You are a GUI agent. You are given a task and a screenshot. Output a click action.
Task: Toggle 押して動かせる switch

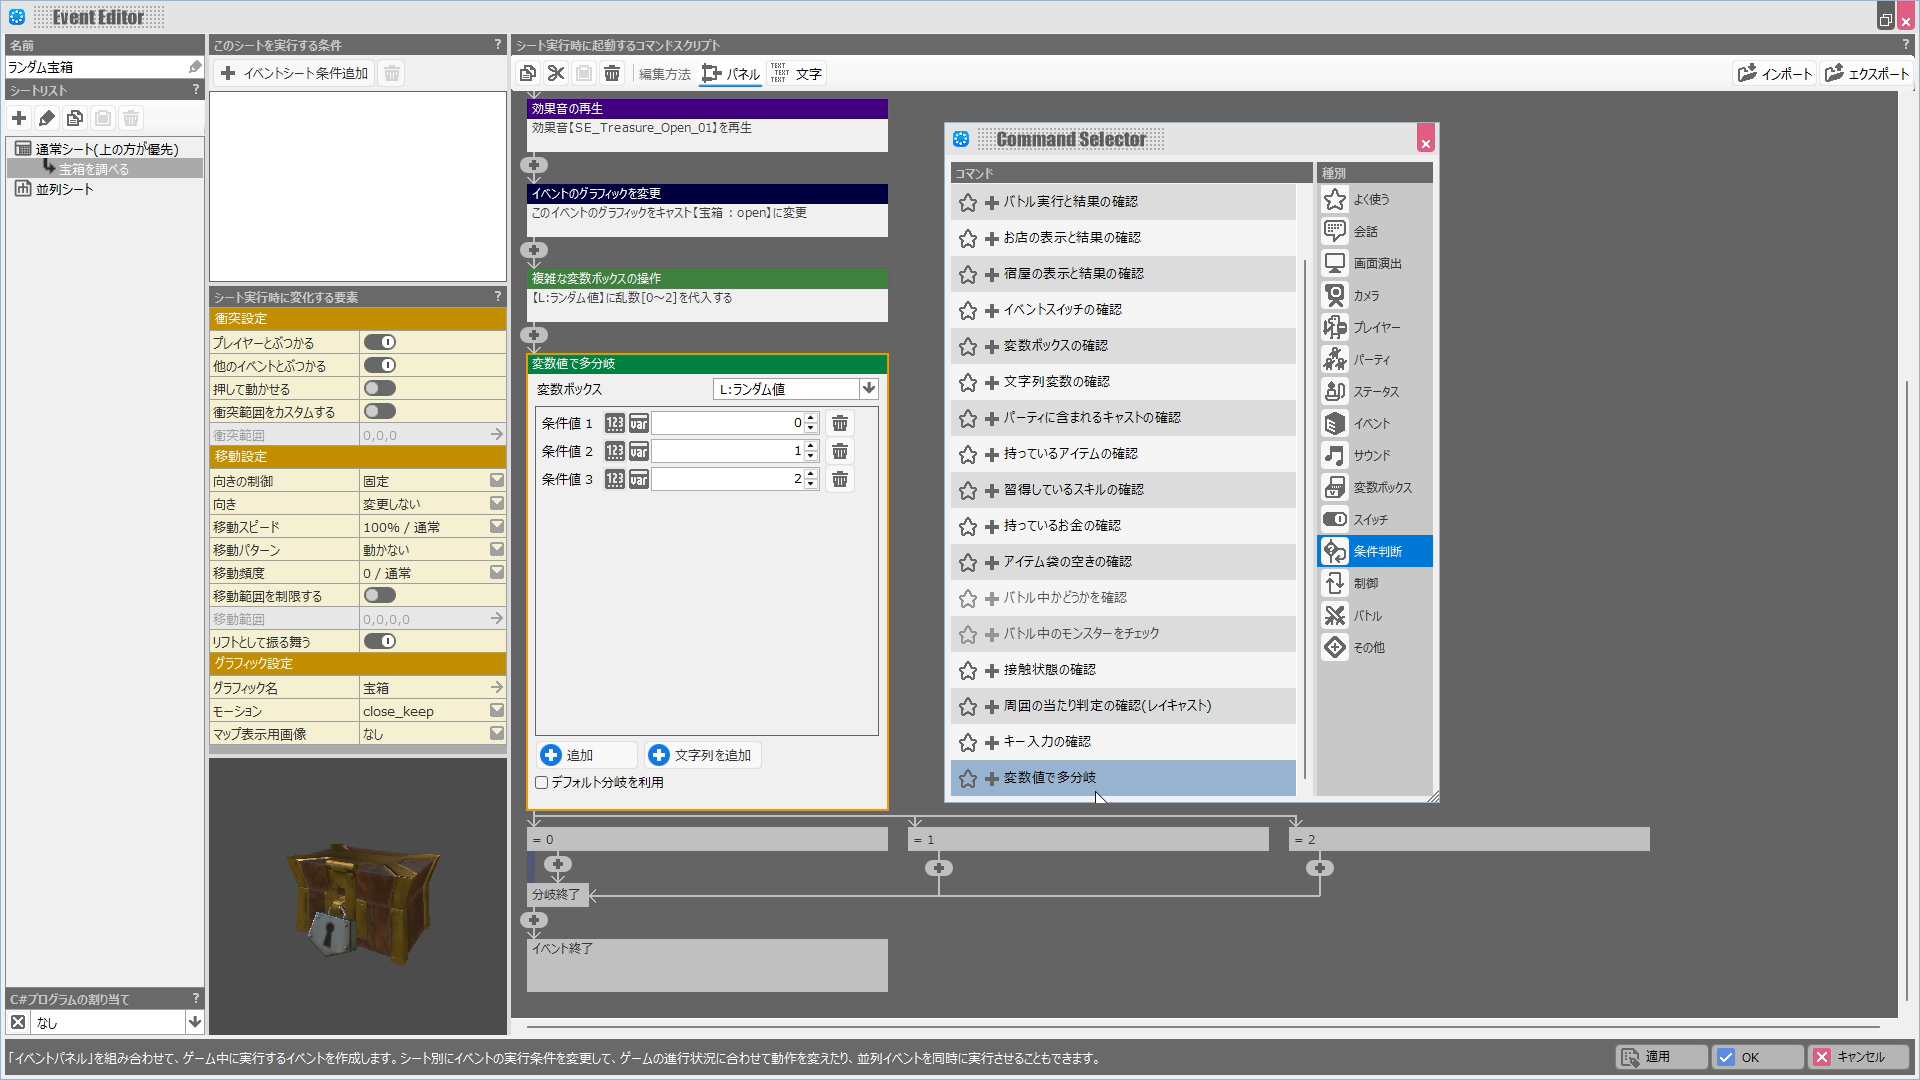pos(380,388)
